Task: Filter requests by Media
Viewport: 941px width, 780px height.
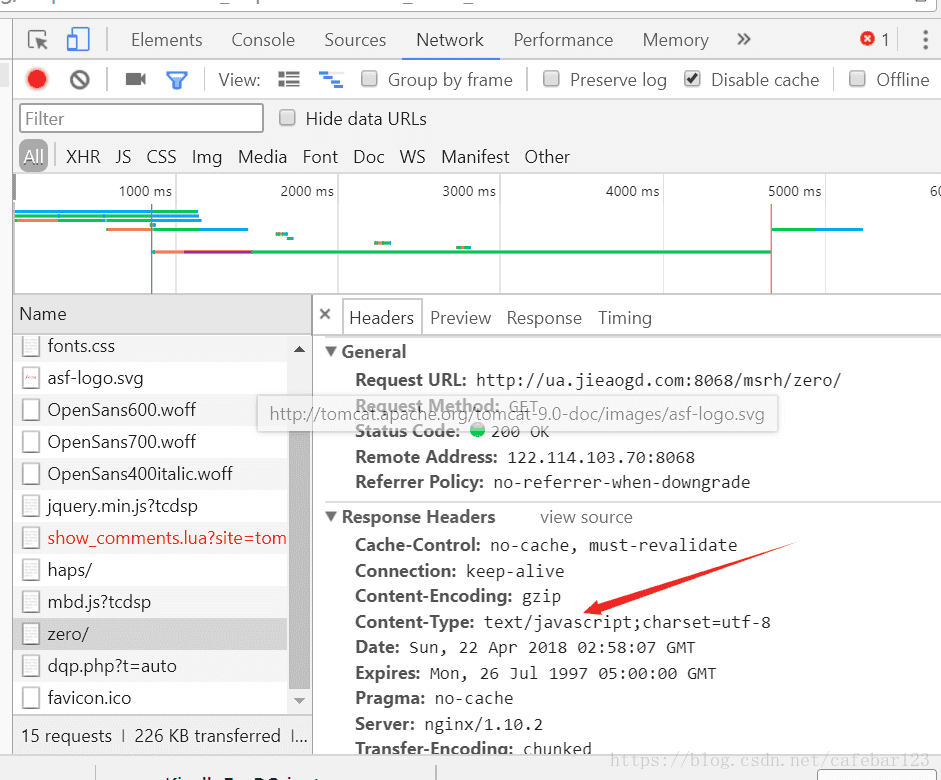Action: click(262, 157)
